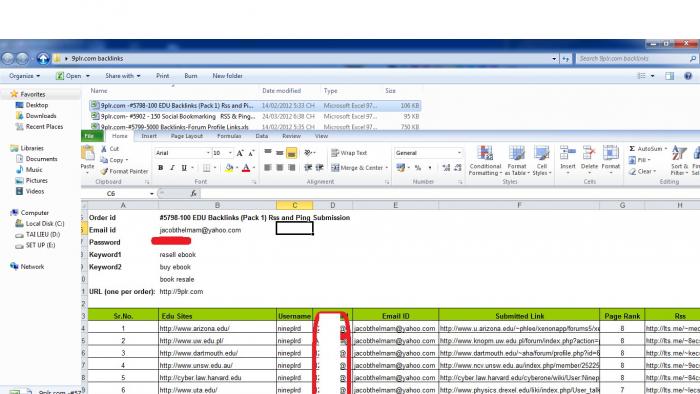Click the New folder button
The image size is (700, 394).
227,76
